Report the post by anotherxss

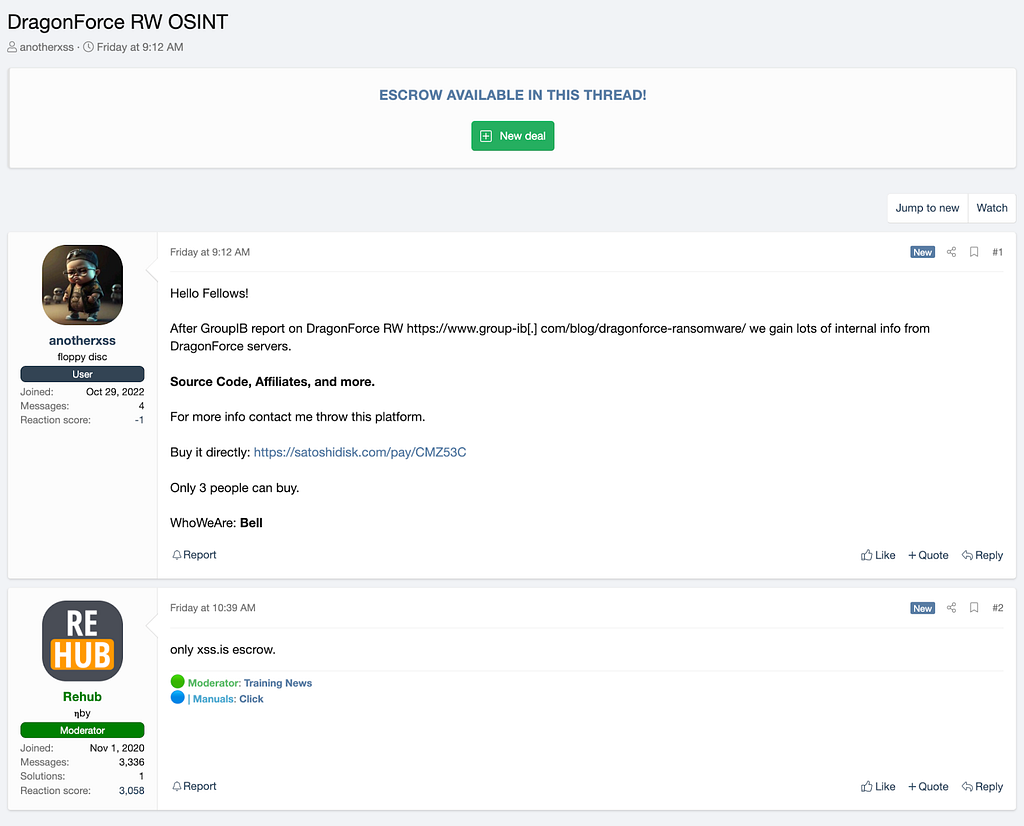pos(194,554)
